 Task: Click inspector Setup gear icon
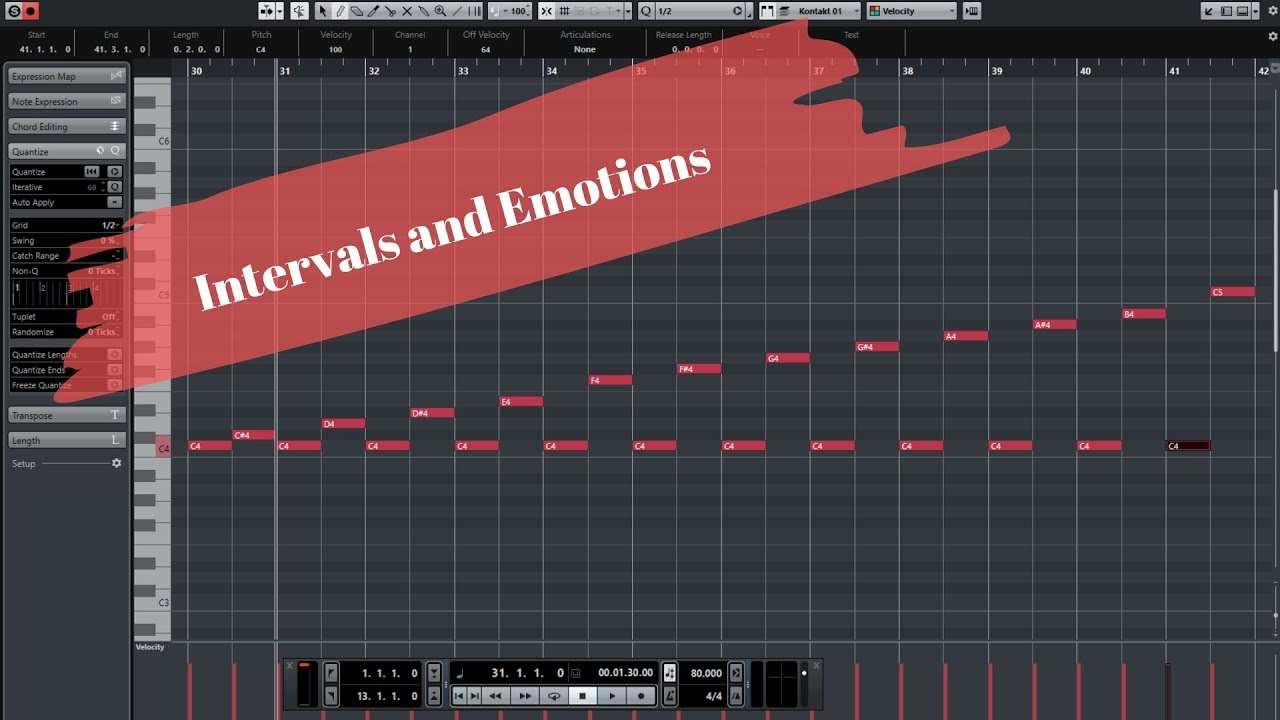116,463
